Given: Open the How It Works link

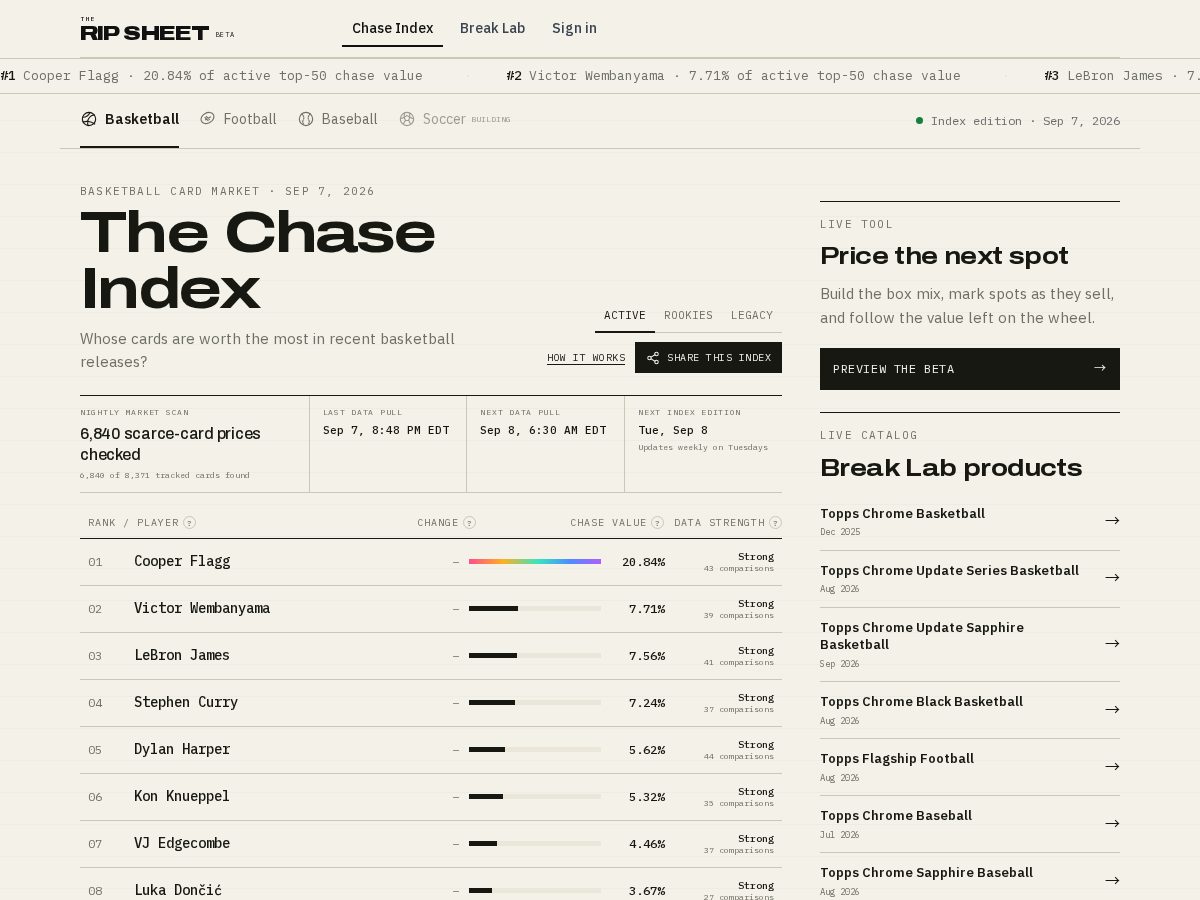Looking at the screenshot, I should 586,358.
